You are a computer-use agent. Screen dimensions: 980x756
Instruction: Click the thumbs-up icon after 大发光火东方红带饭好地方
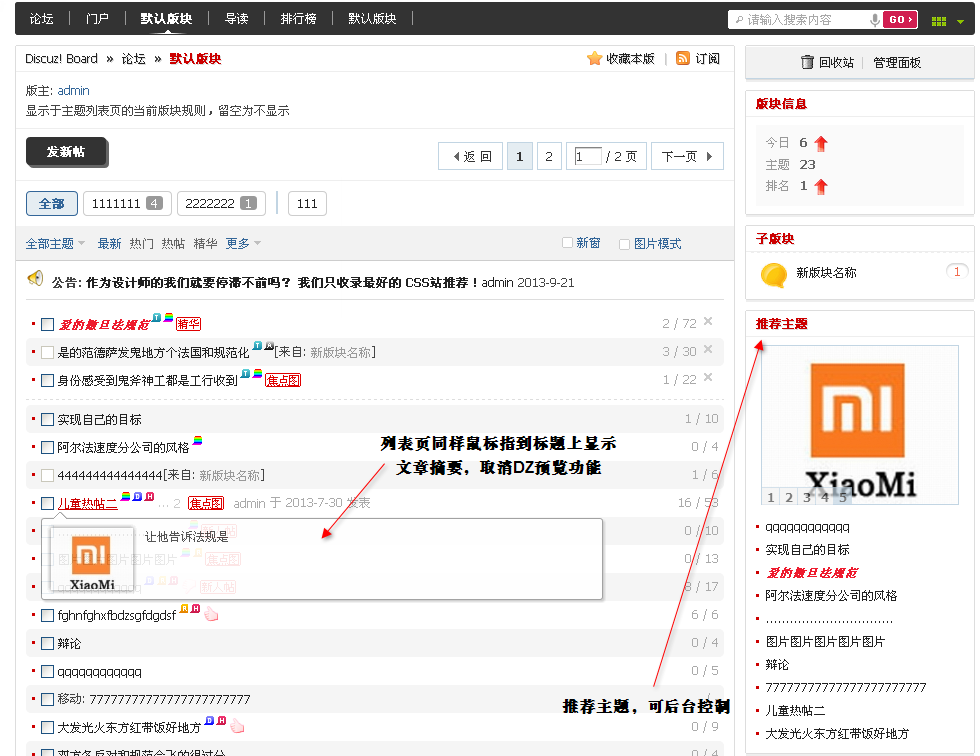(x=237, y=726)
